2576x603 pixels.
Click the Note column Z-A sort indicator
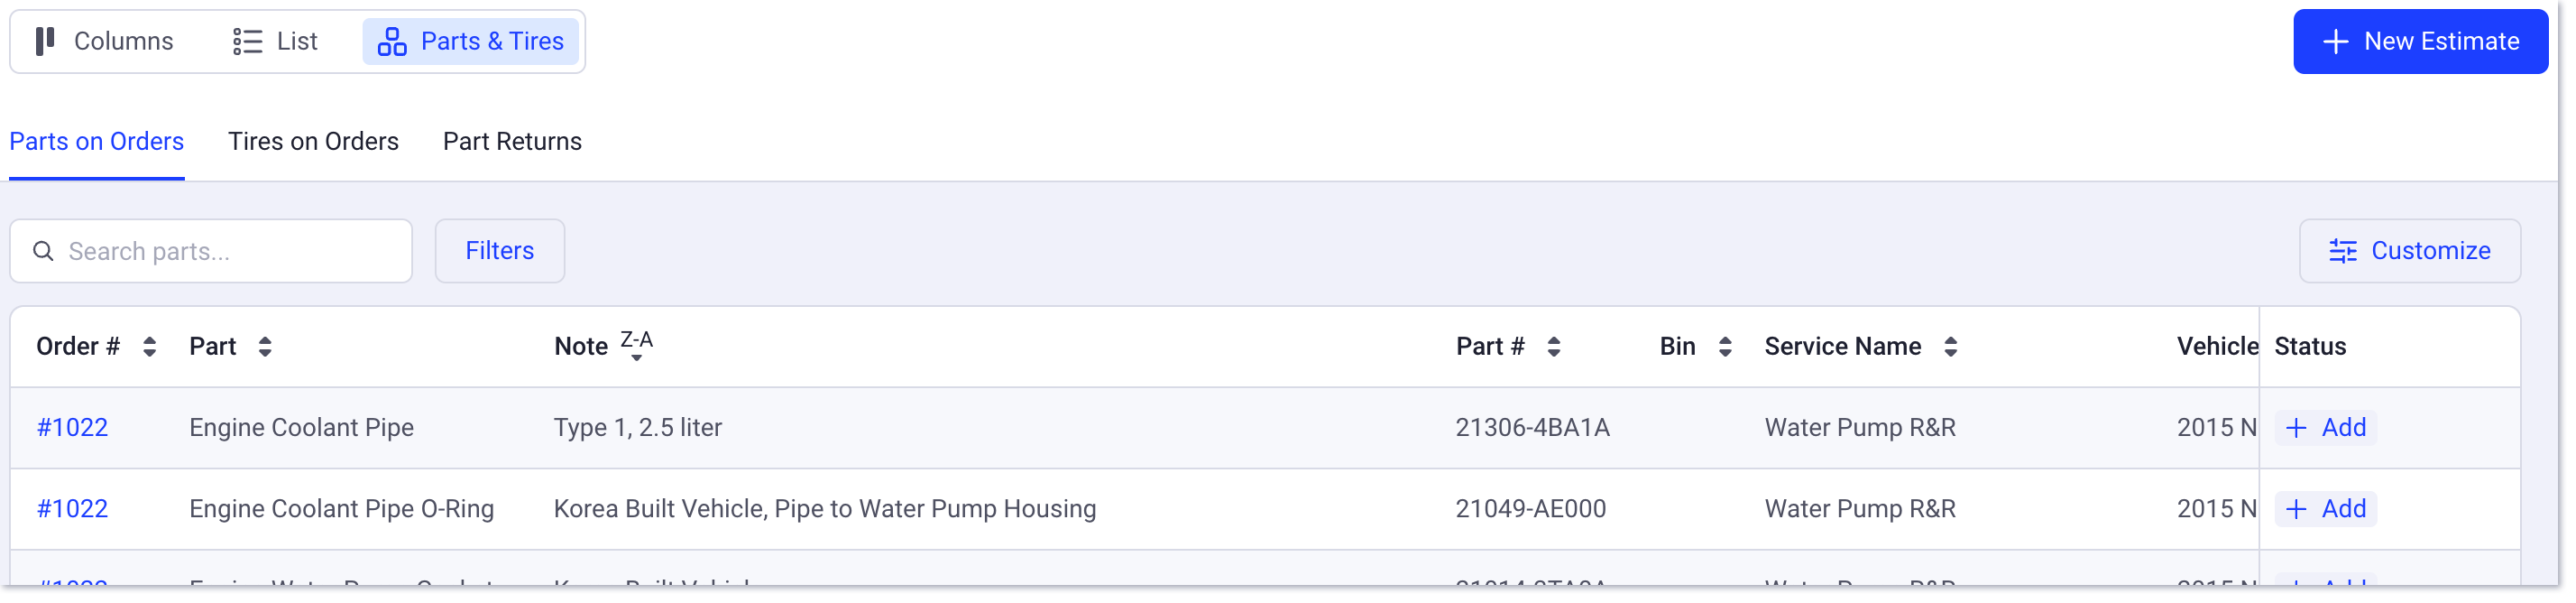[x=637, y=339]
